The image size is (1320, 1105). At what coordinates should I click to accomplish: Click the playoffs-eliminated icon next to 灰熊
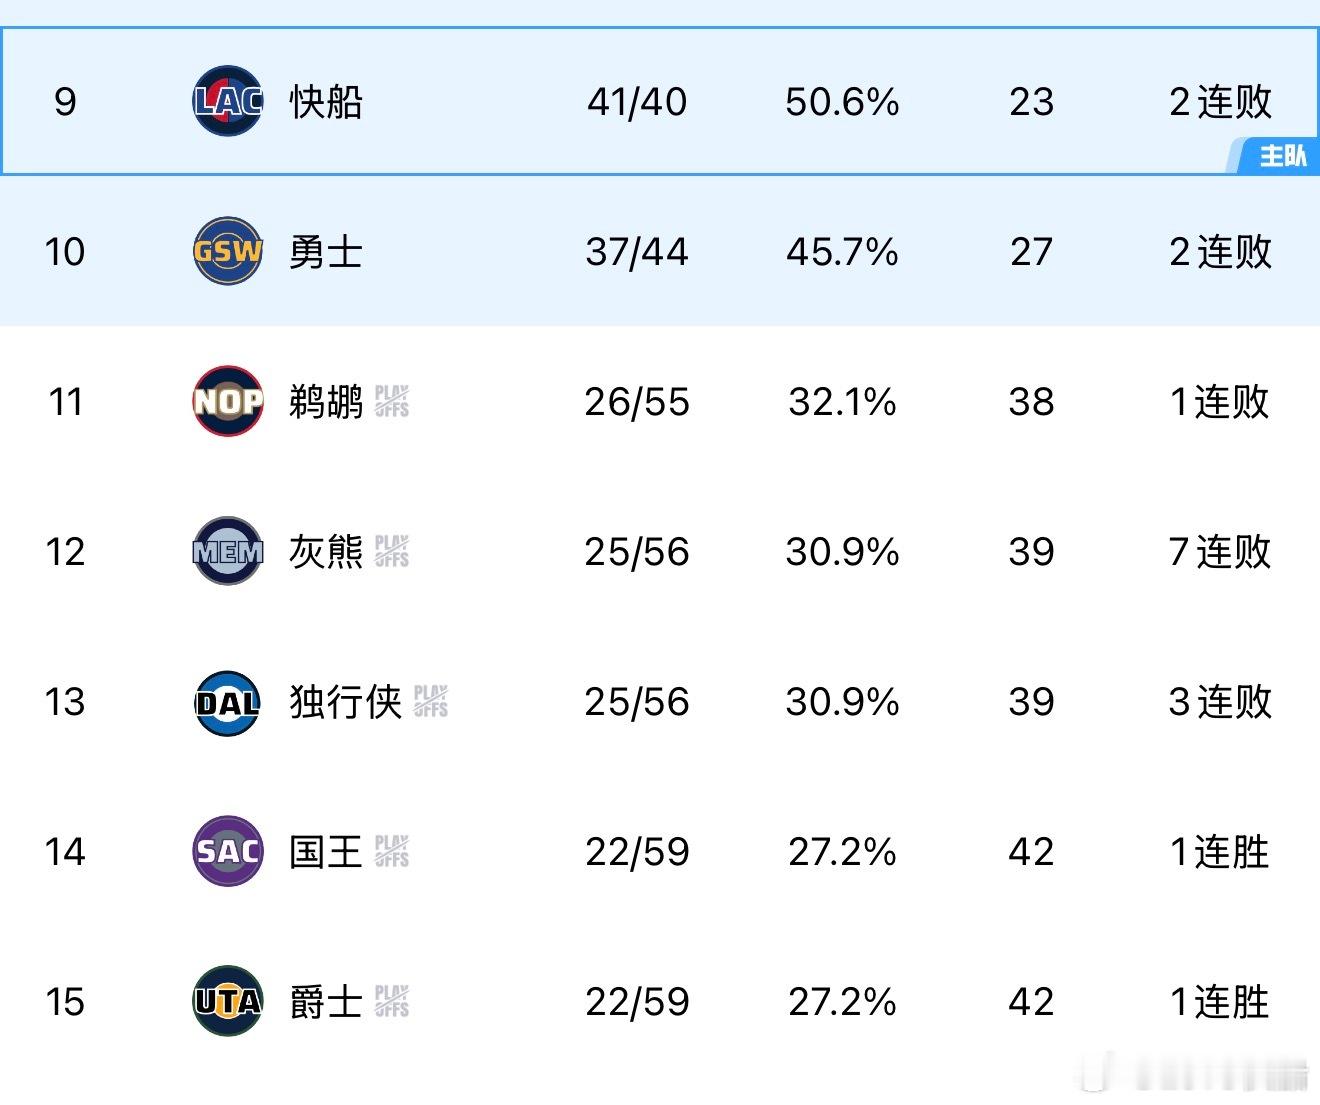394,552
